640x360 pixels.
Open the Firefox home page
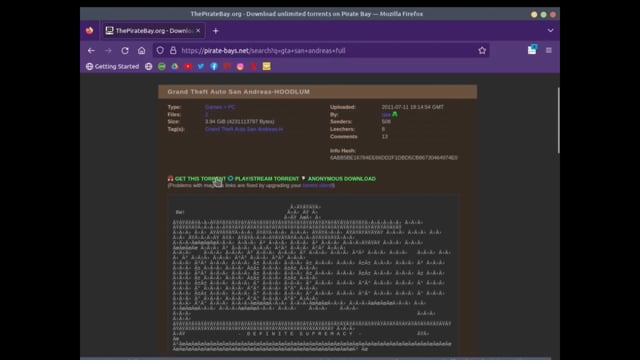coord(141,51)
